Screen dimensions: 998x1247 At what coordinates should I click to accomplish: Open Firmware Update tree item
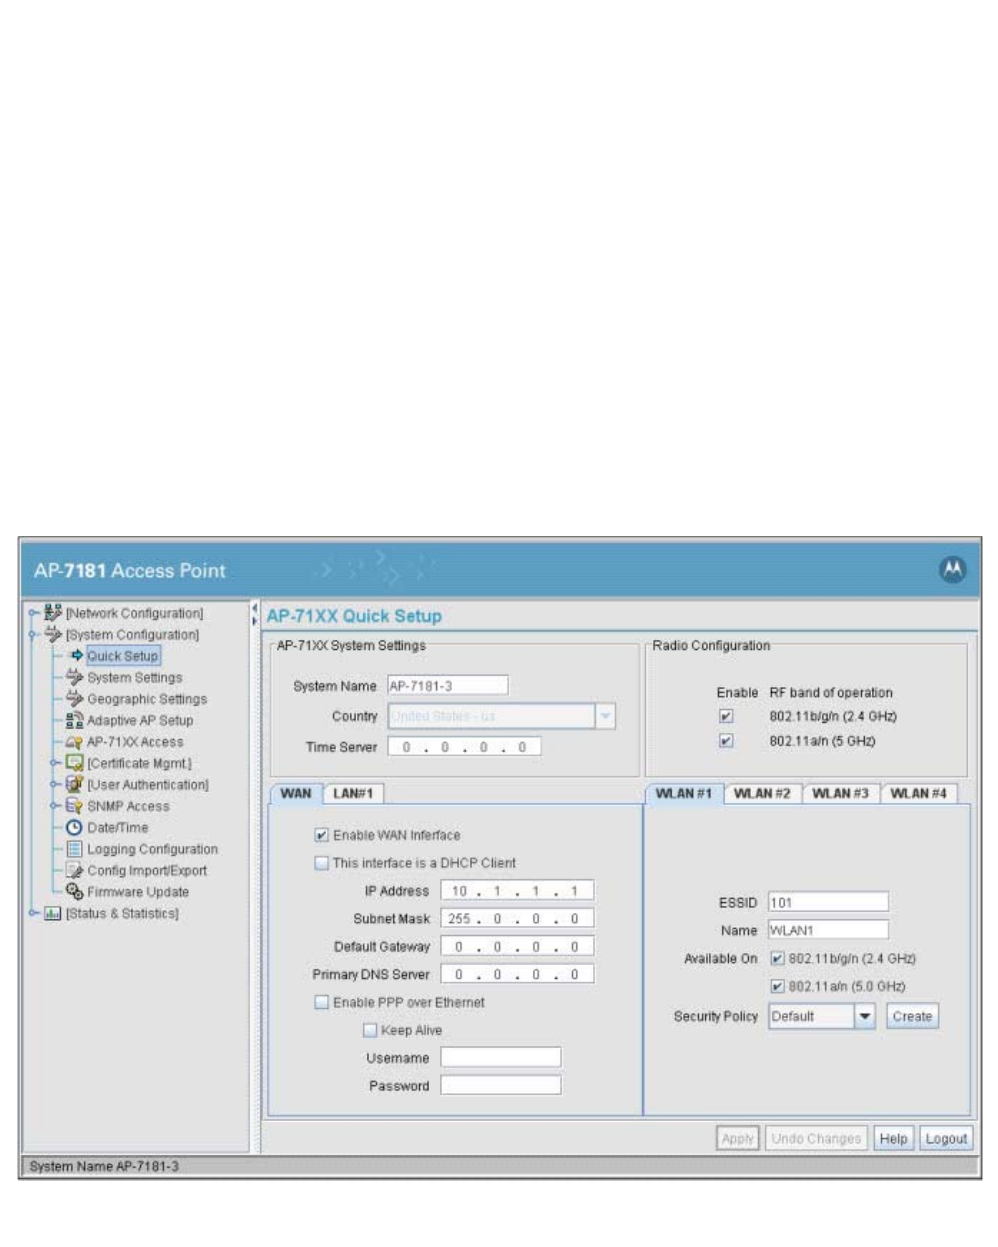[x=138, y=892]
